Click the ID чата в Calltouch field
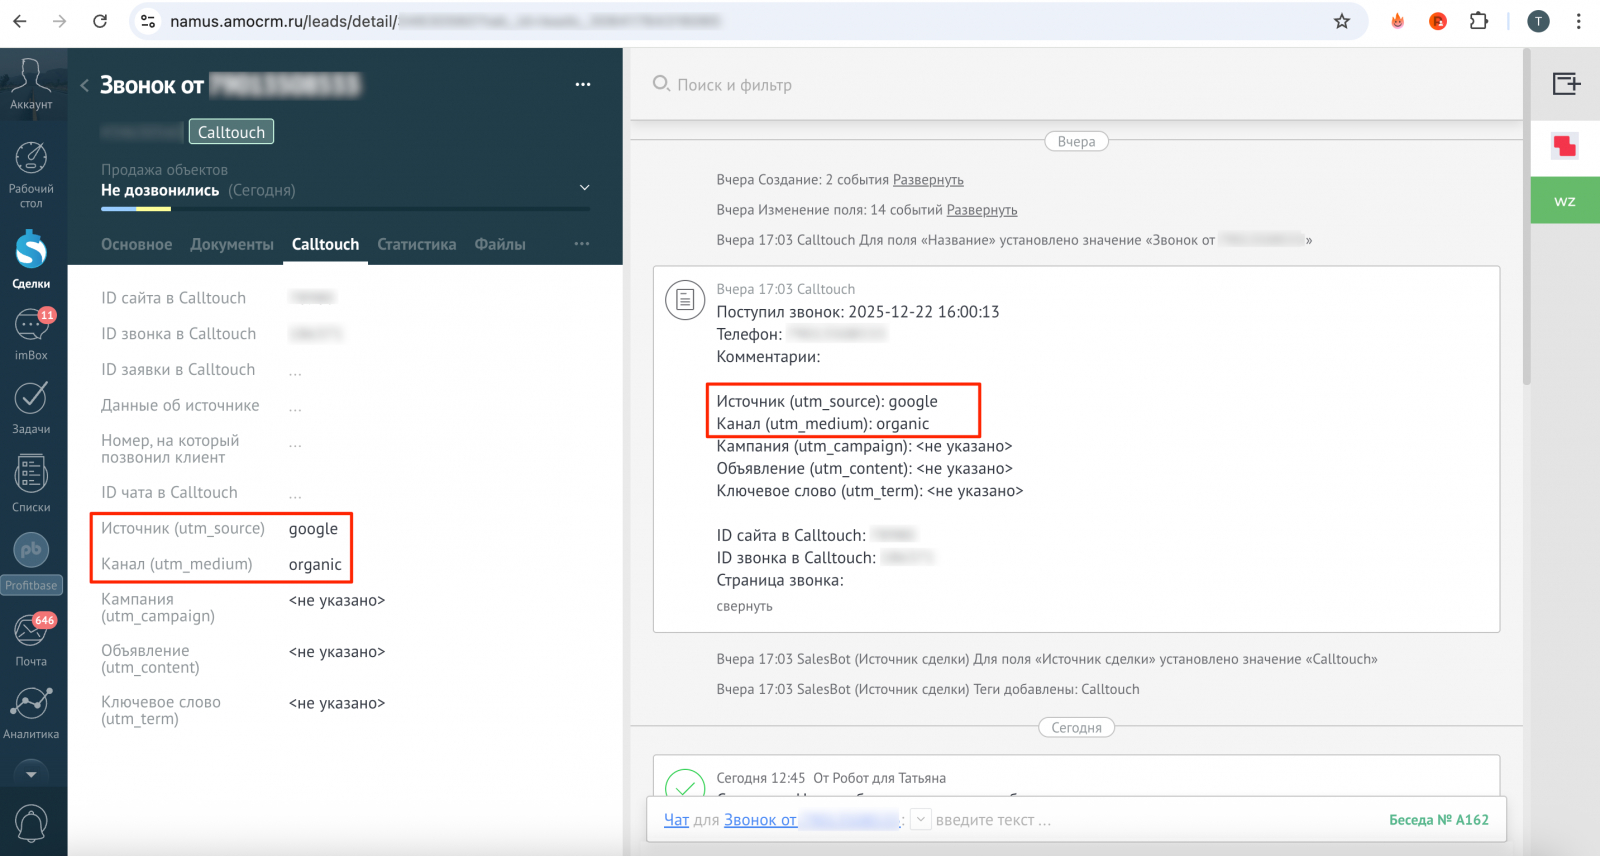 click(x=295, y=494)
